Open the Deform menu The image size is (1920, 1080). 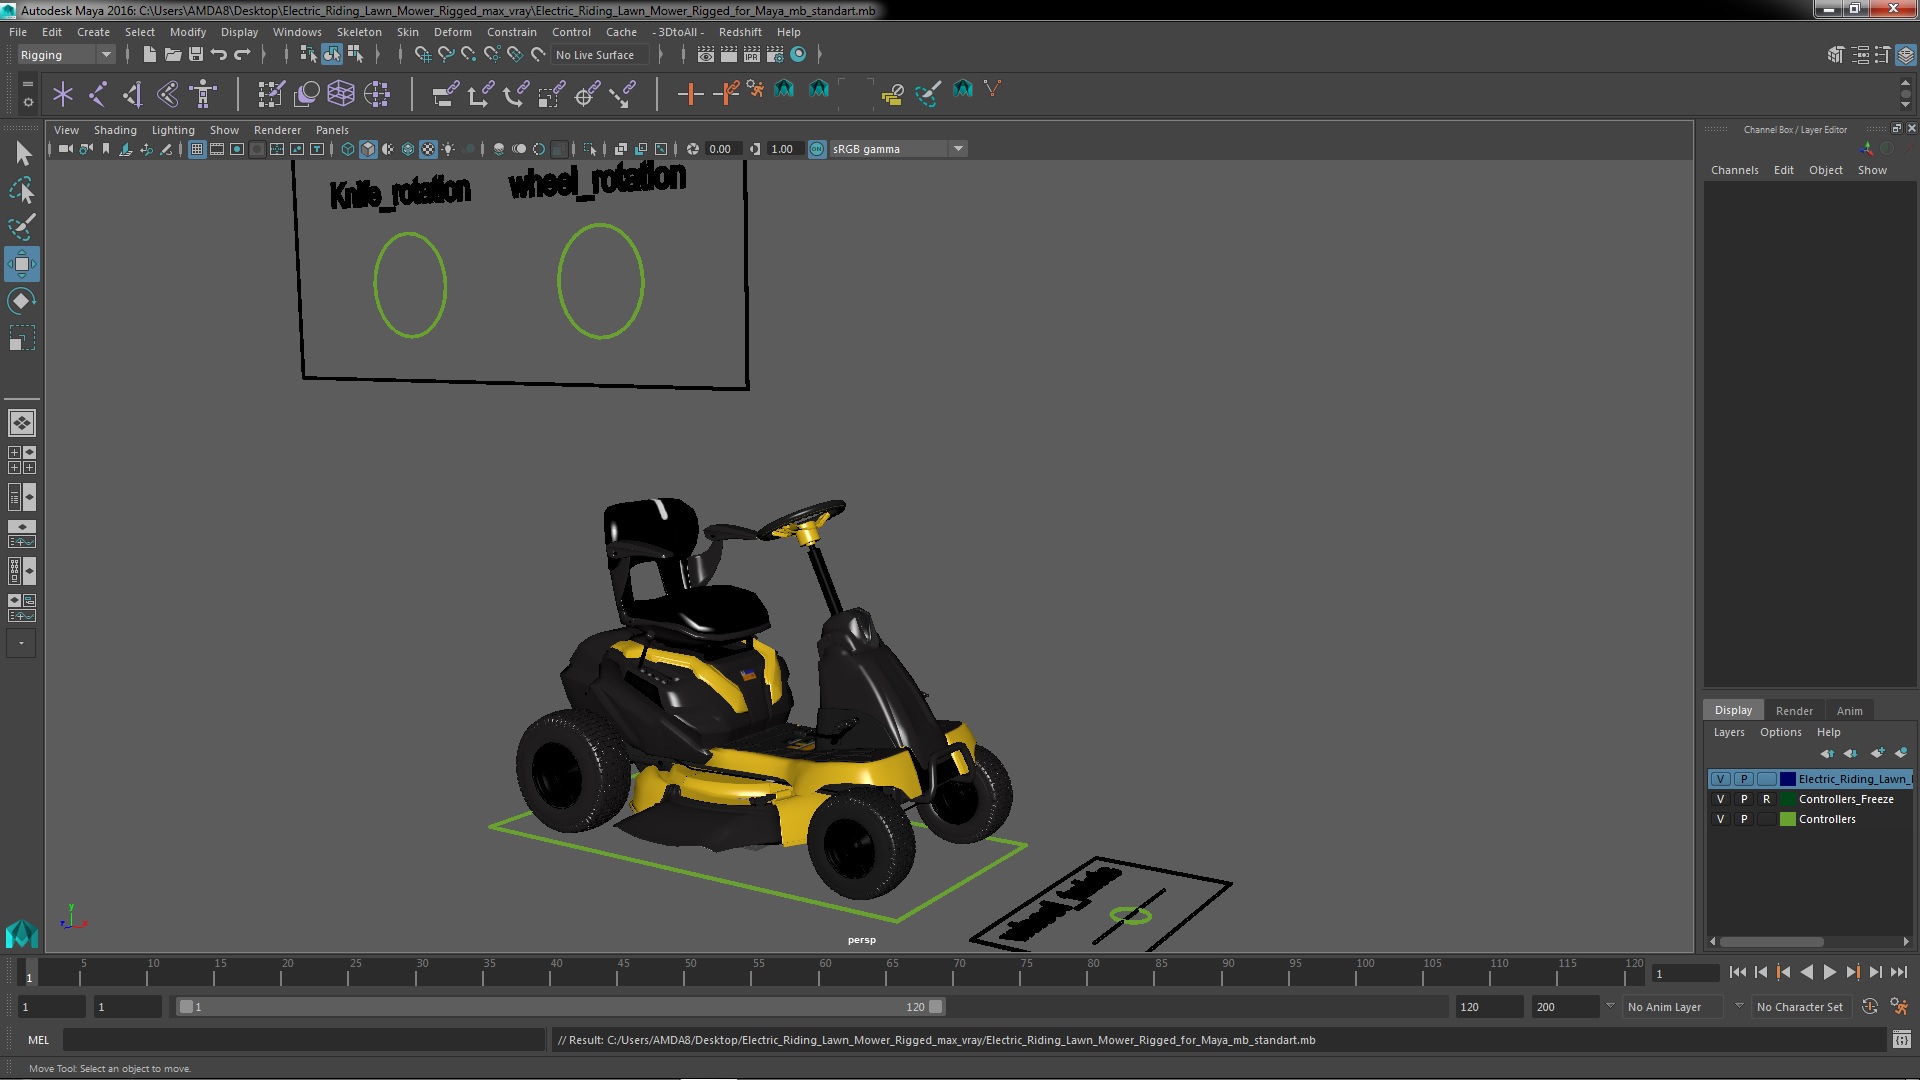452,32
